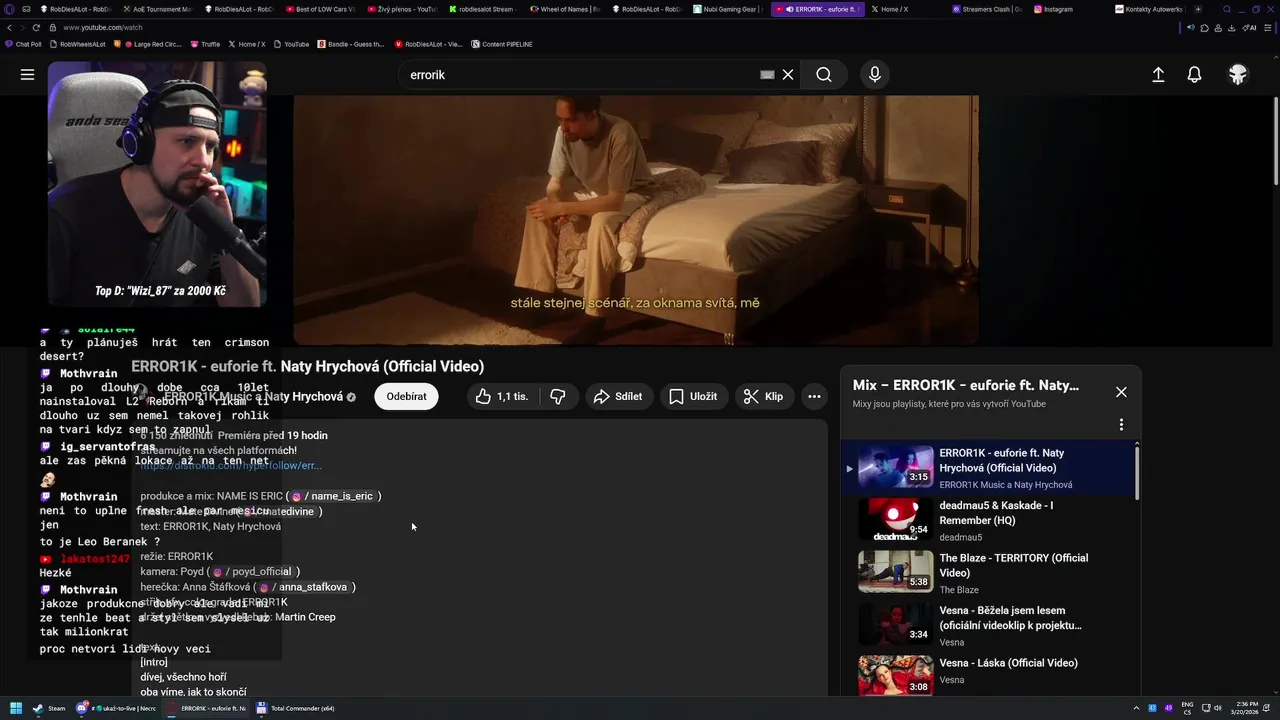Switch to Kontakty Autowerks tab

click(x=1150, y=9)
